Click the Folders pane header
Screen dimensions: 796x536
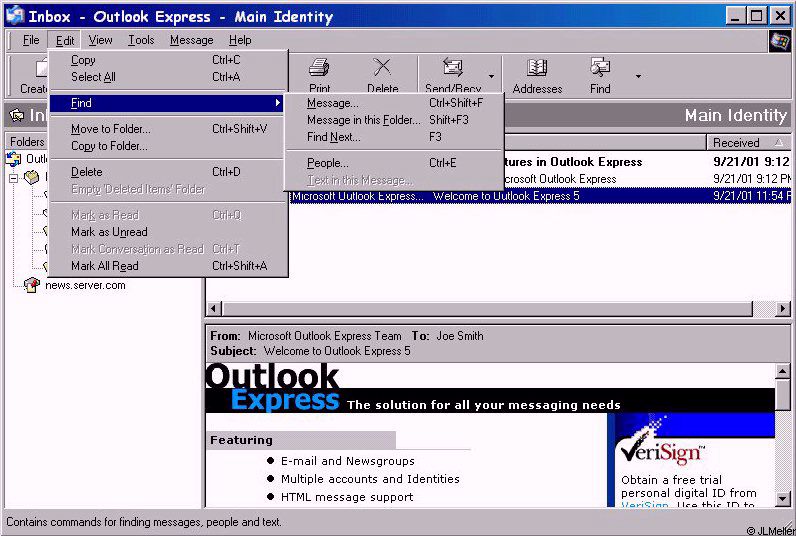[27, 142]
